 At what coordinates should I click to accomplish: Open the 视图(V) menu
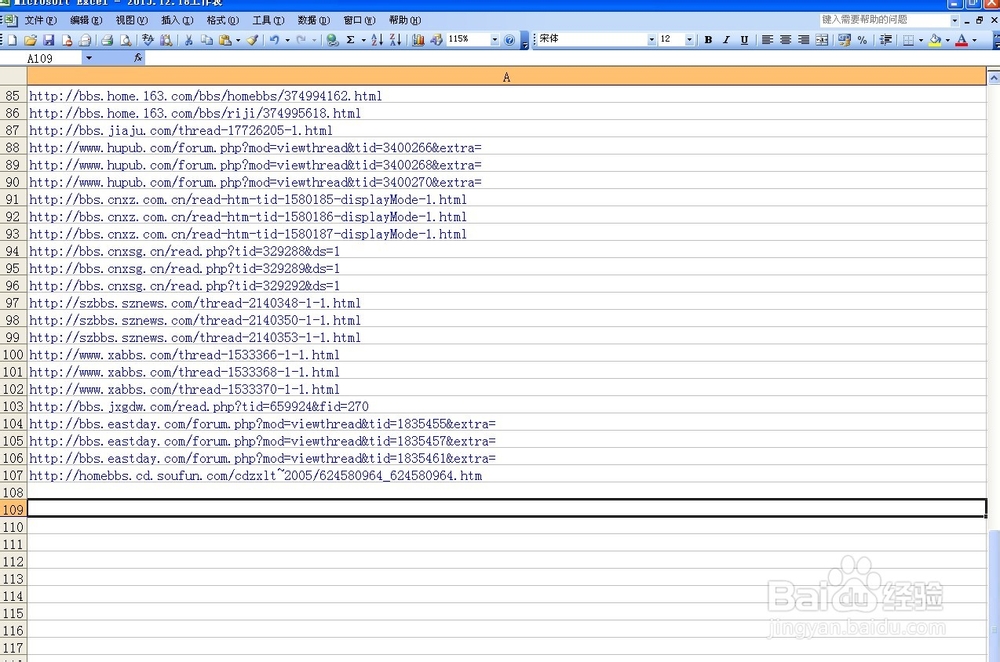tap(131, 20)
